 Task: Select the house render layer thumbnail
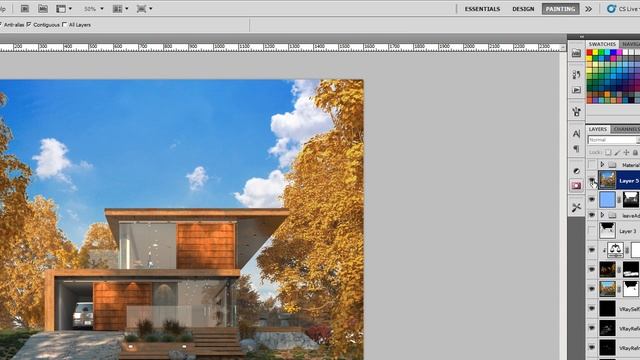tap(607, 289)
